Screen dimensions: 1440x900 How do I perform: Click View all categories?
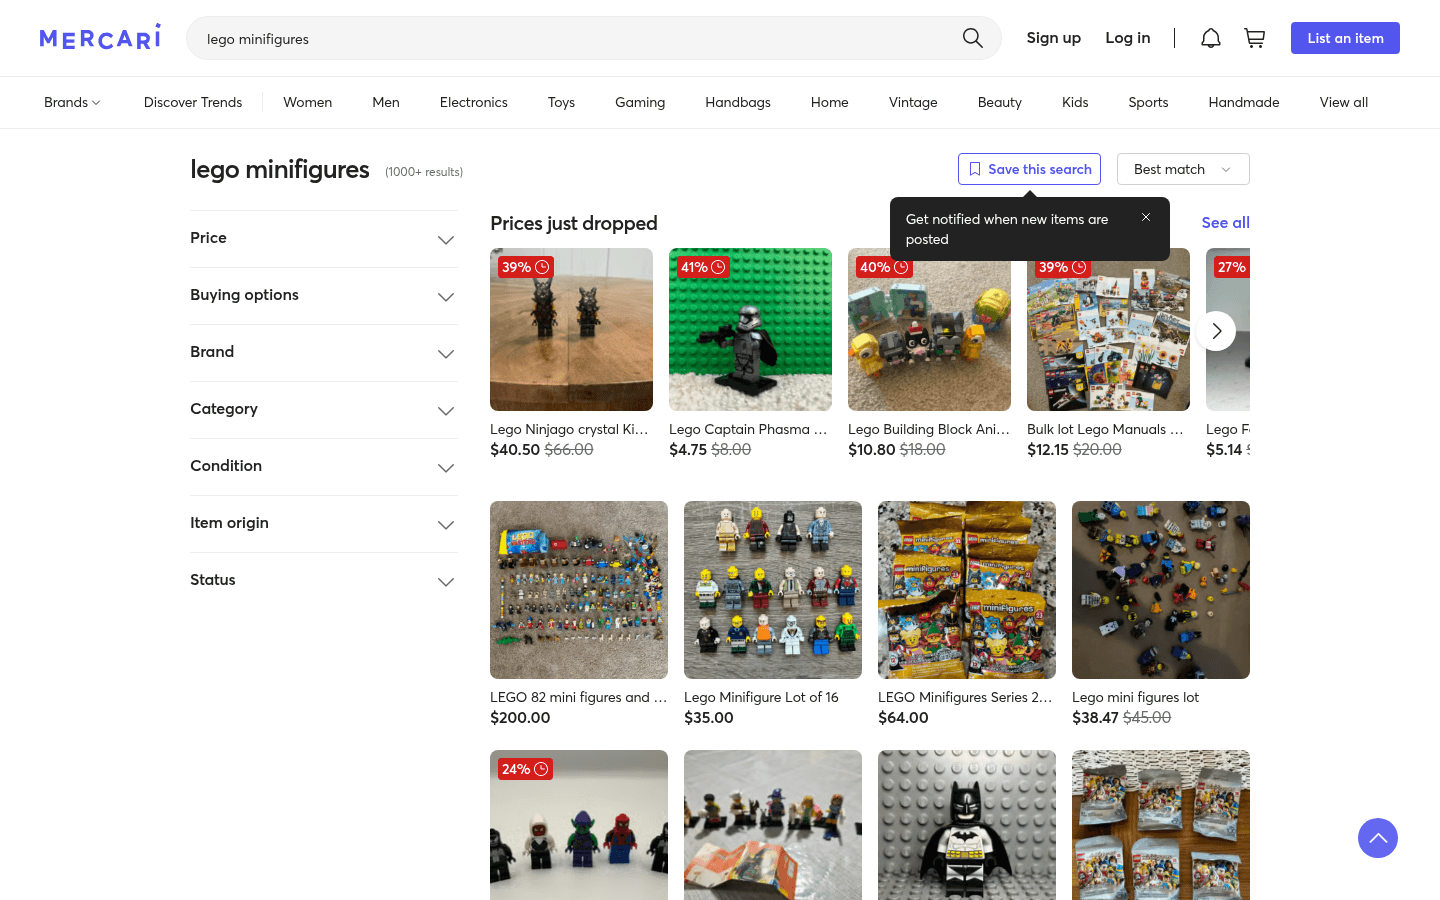coord(1344,102)
